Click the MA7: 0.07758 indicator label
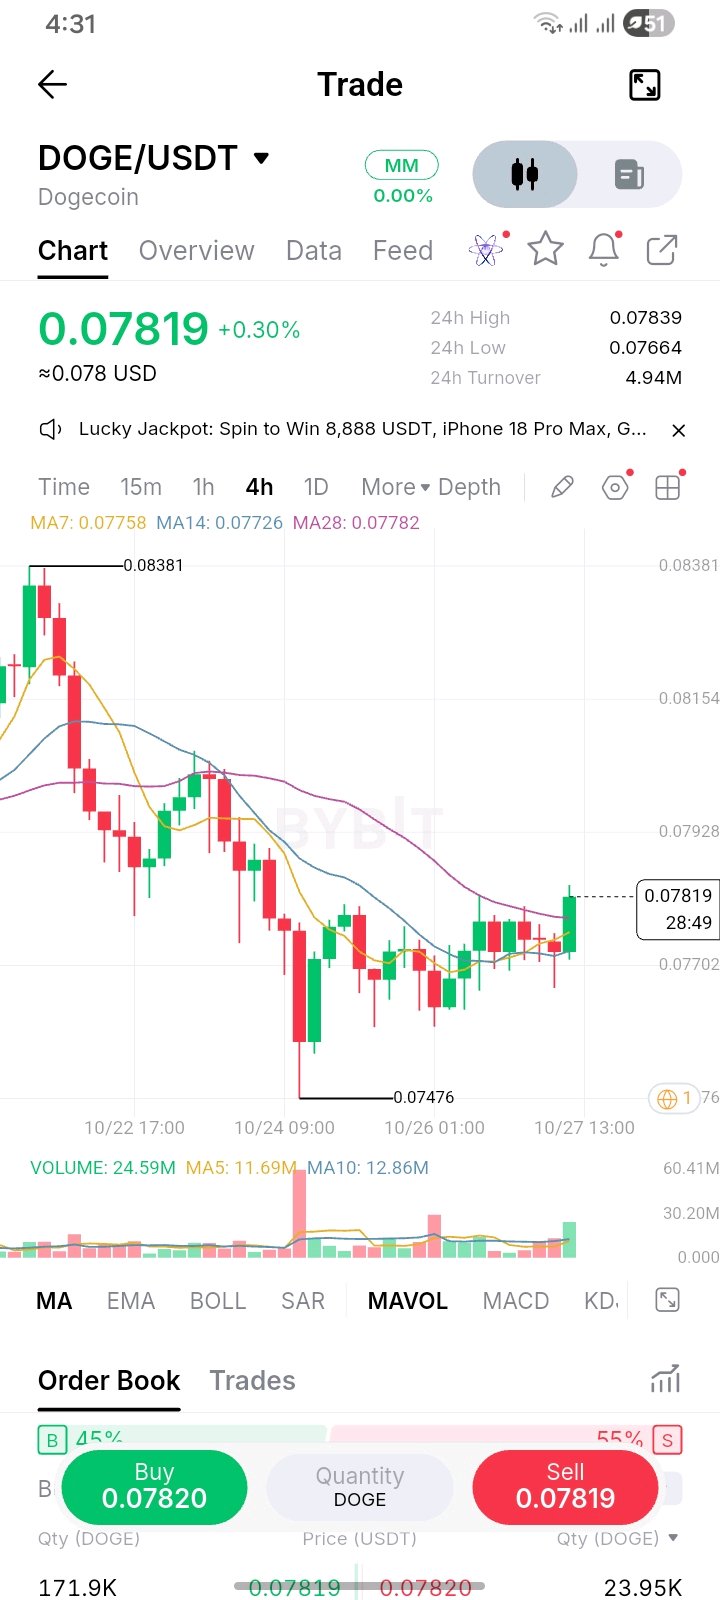 pyautogui.click(x=88, y=522)
